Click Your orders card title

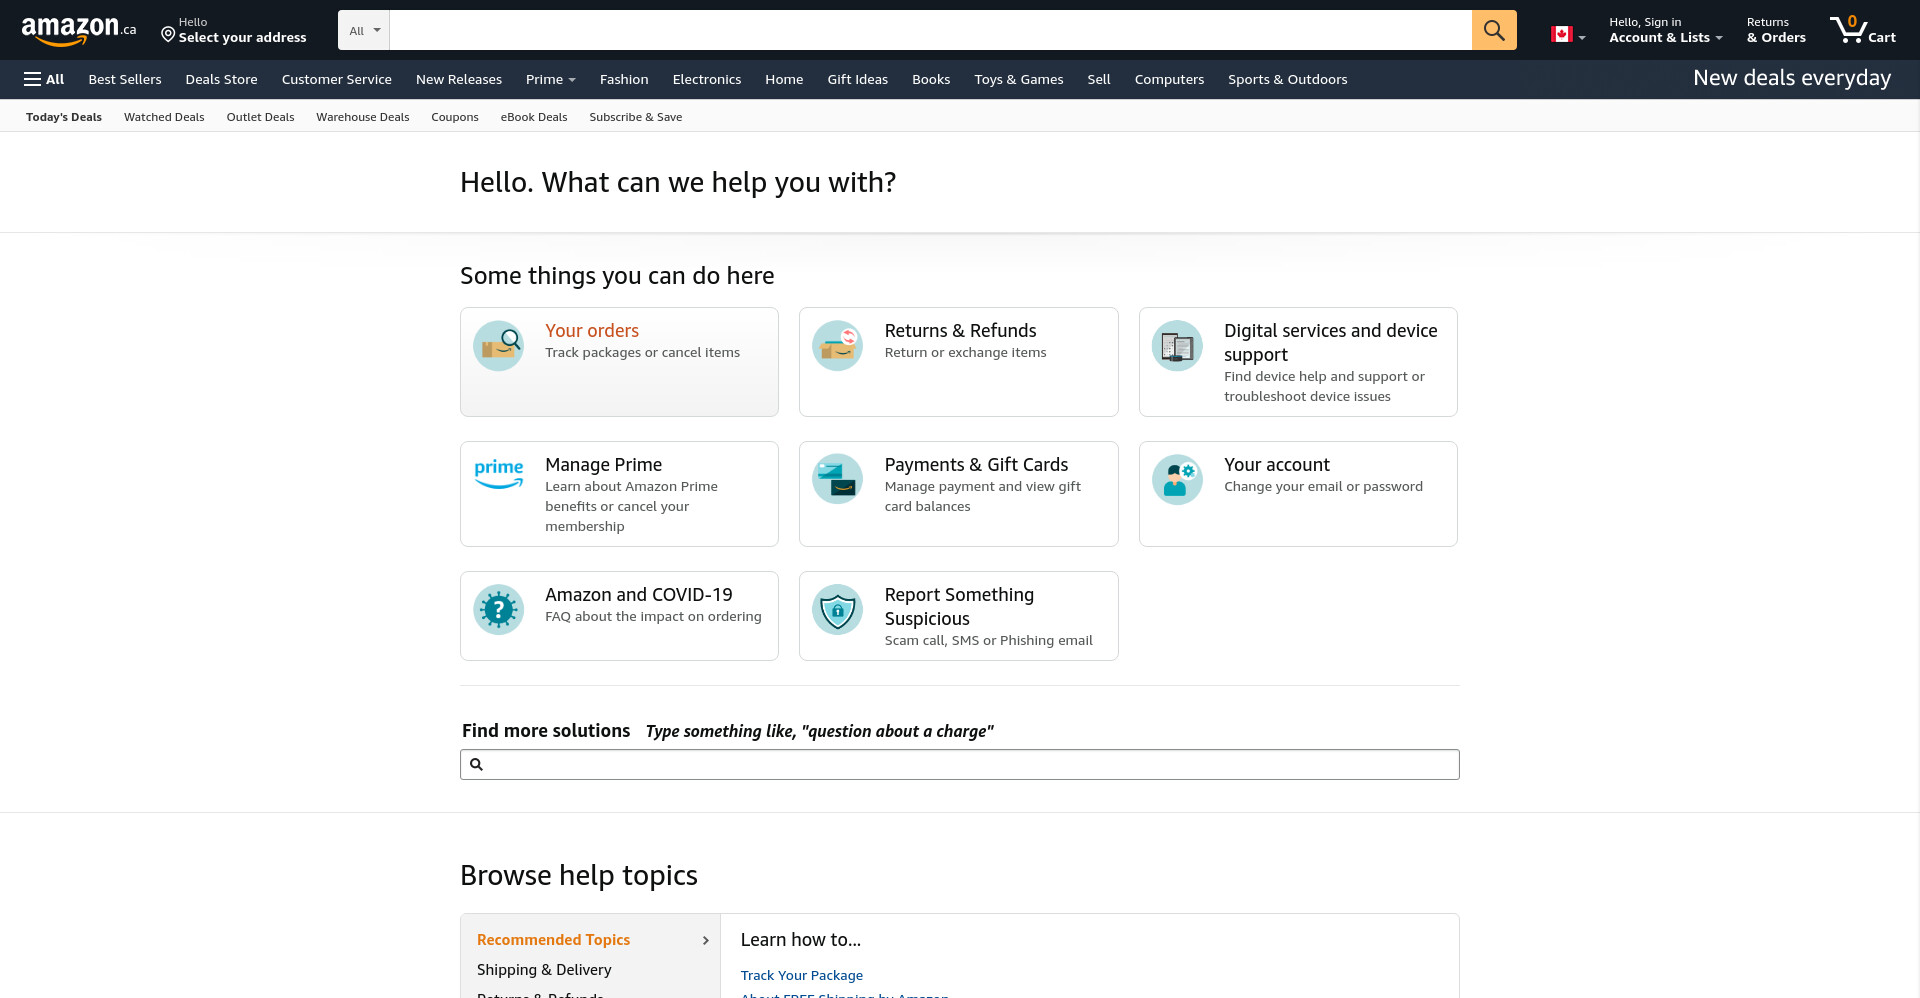(592, 331)
